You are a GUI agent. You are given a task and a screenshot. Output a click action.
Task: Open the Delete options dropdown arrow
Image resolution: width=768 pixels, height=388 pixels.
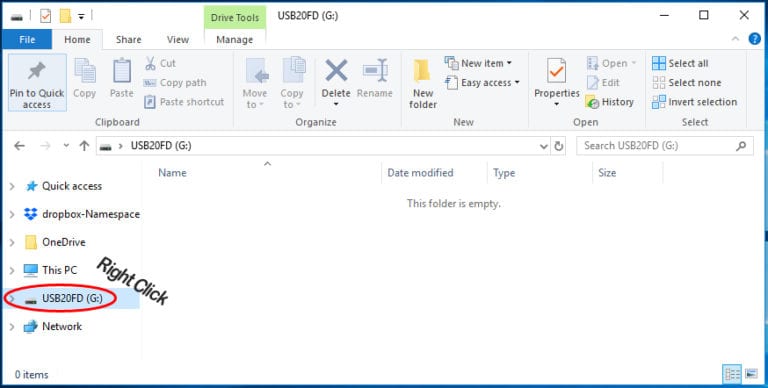tap(336, 104)
